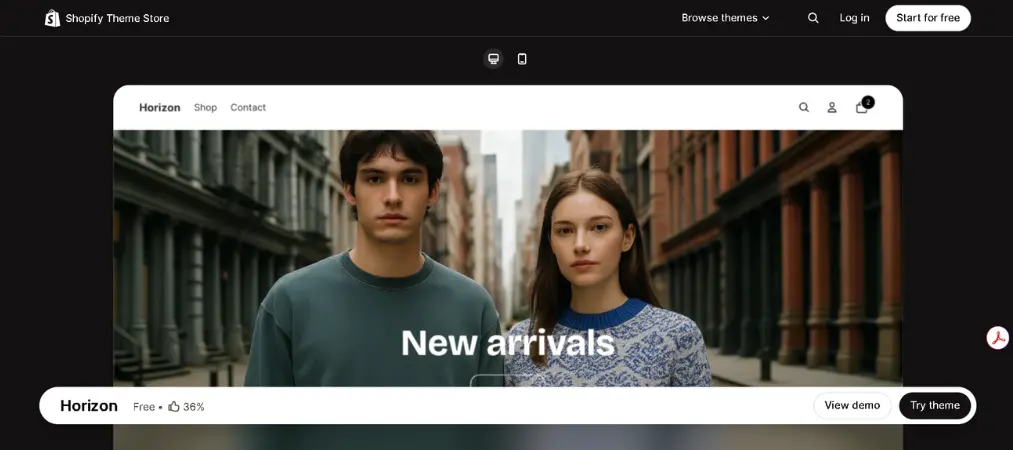Image resolution: width=1013 pixels, height=450 pixels.
Task: Click the Free price label
Action: point(144,407)
